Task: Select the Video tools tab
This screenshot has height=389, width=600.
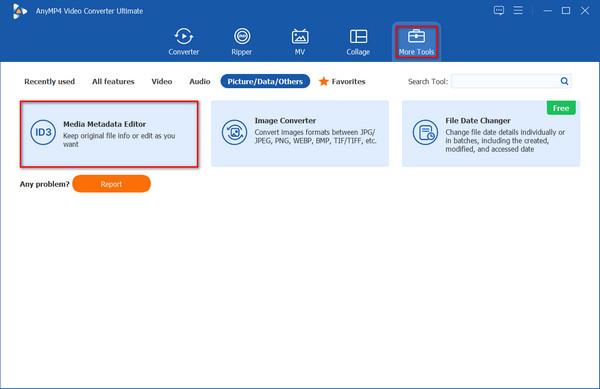Action: pyautogui.click(x=161, y=81)
